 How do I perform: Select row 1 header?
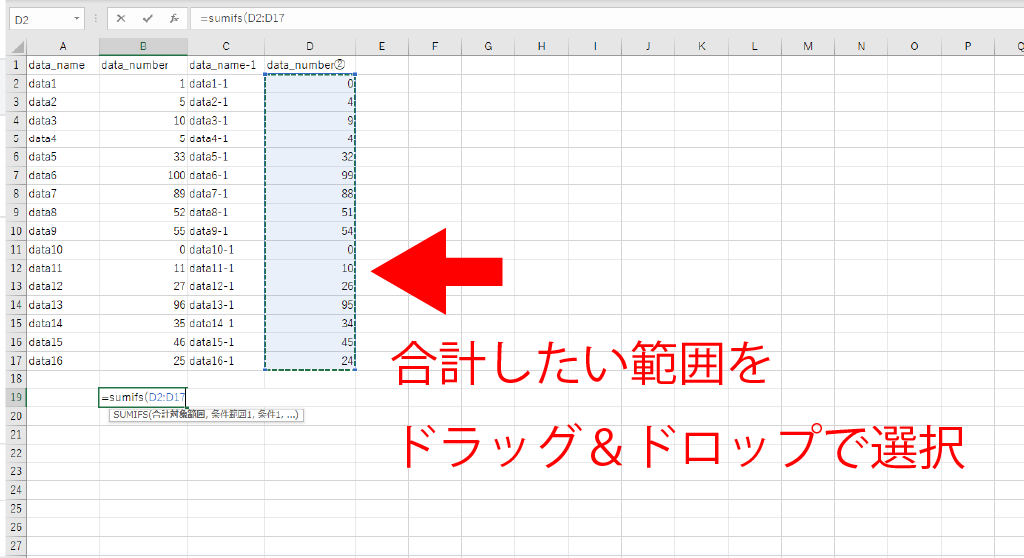pos(17,65)
